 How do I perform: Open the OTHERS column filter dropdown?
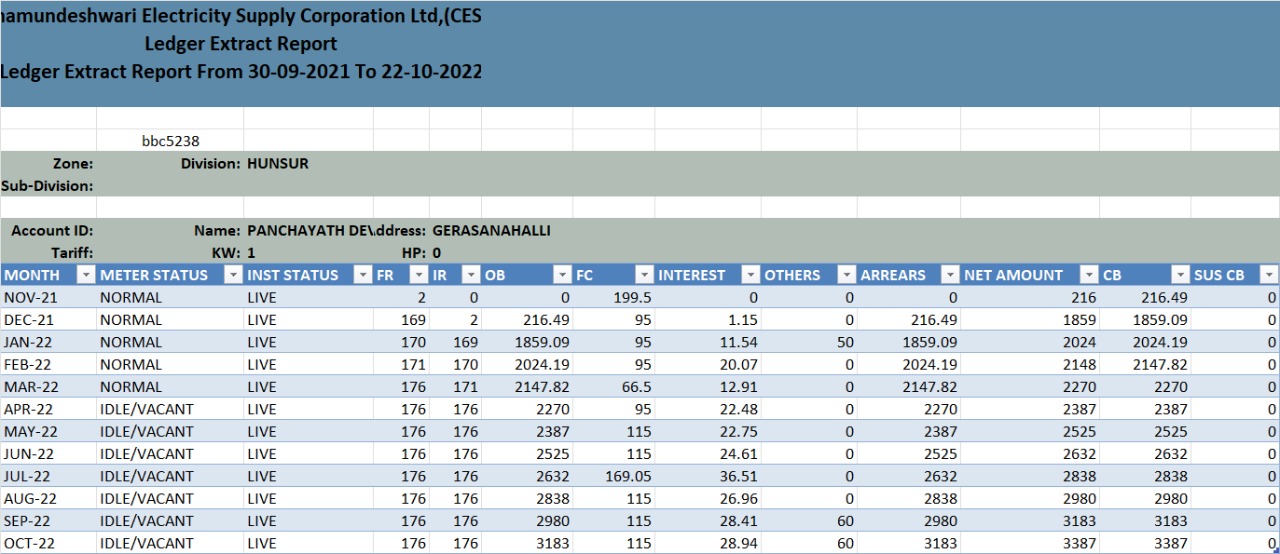(x=847, y=275)
